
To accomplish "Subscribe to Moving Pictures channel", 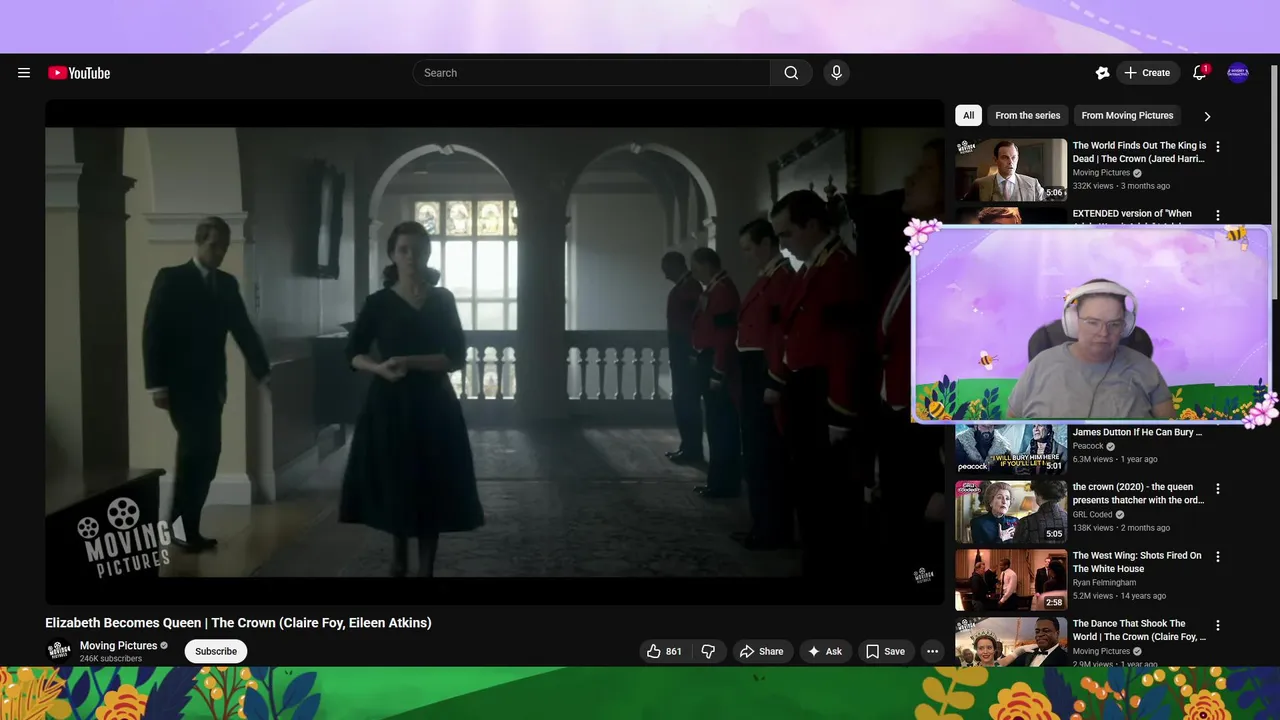I will [x=216, y=651].
